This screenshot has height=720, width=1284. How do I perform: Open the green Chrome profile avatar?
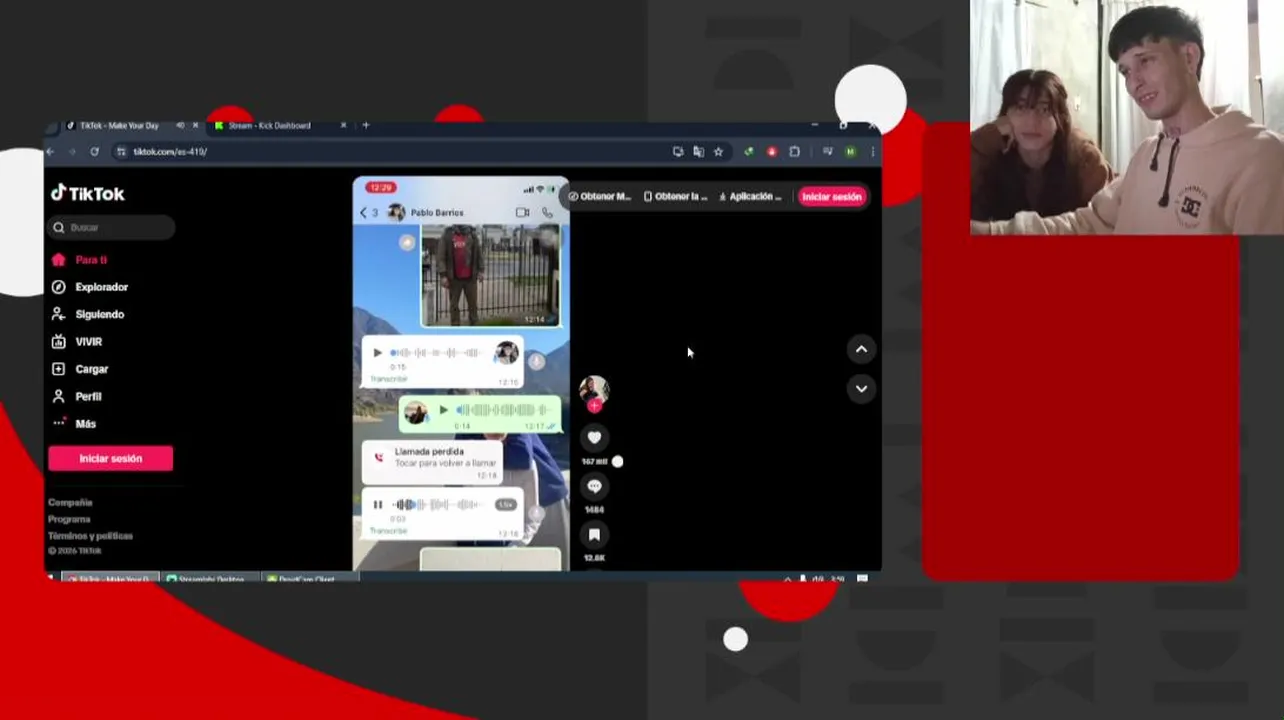(850, 152)
